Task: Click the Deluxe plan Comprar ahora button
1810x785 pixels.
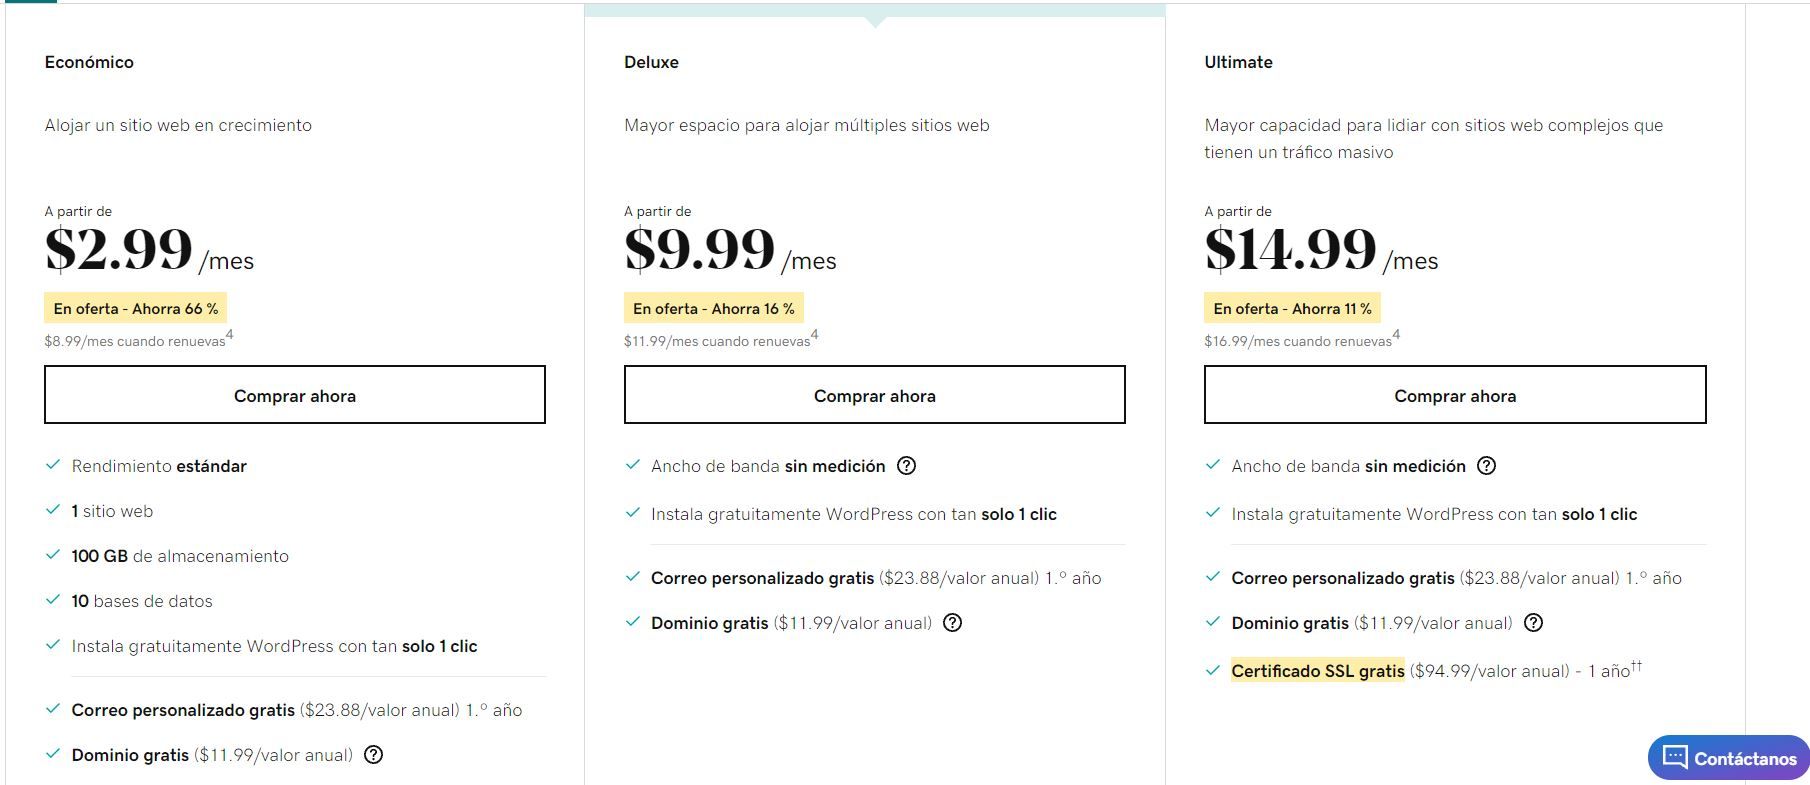Action: (x=875, y=395)
